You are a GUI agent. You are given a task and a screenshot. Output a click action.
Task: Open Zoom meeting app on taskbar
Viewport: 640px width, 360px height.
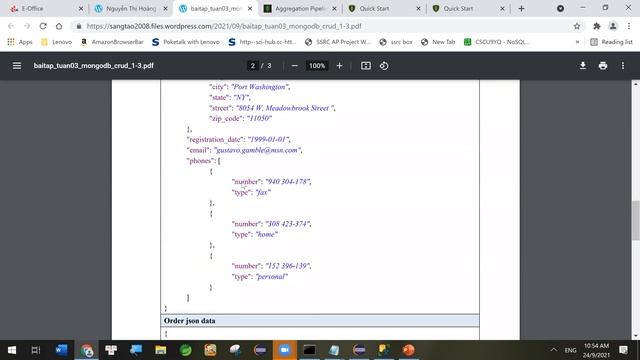(284, 350)
